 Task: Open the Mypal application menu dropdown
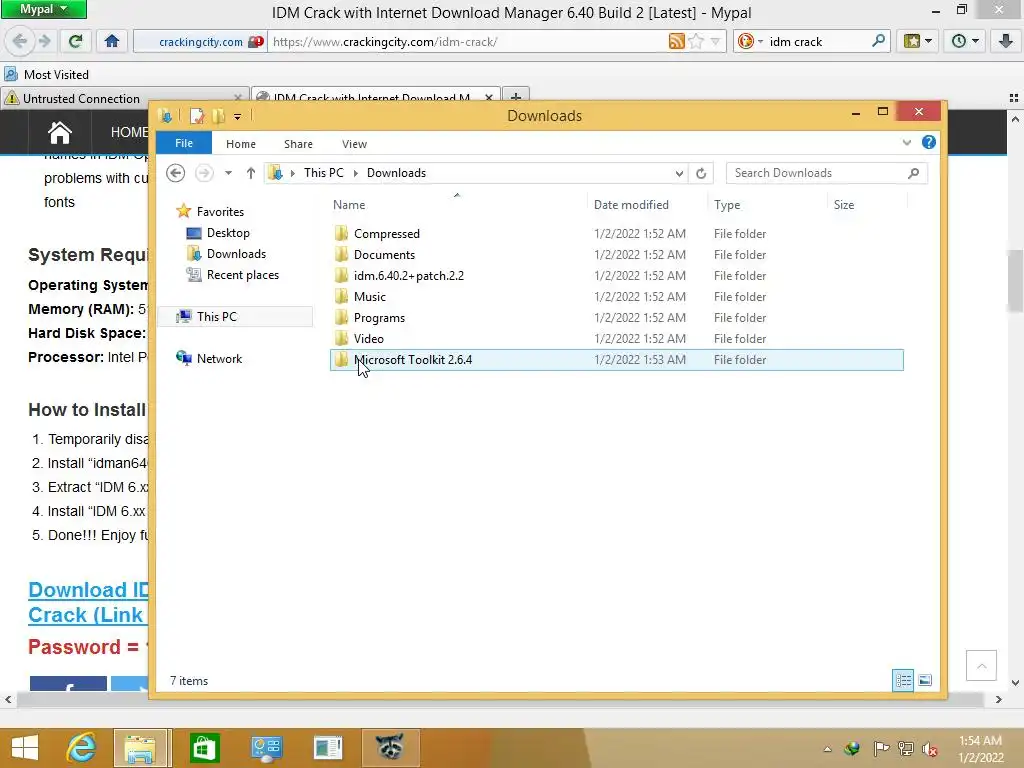[43, 9]
